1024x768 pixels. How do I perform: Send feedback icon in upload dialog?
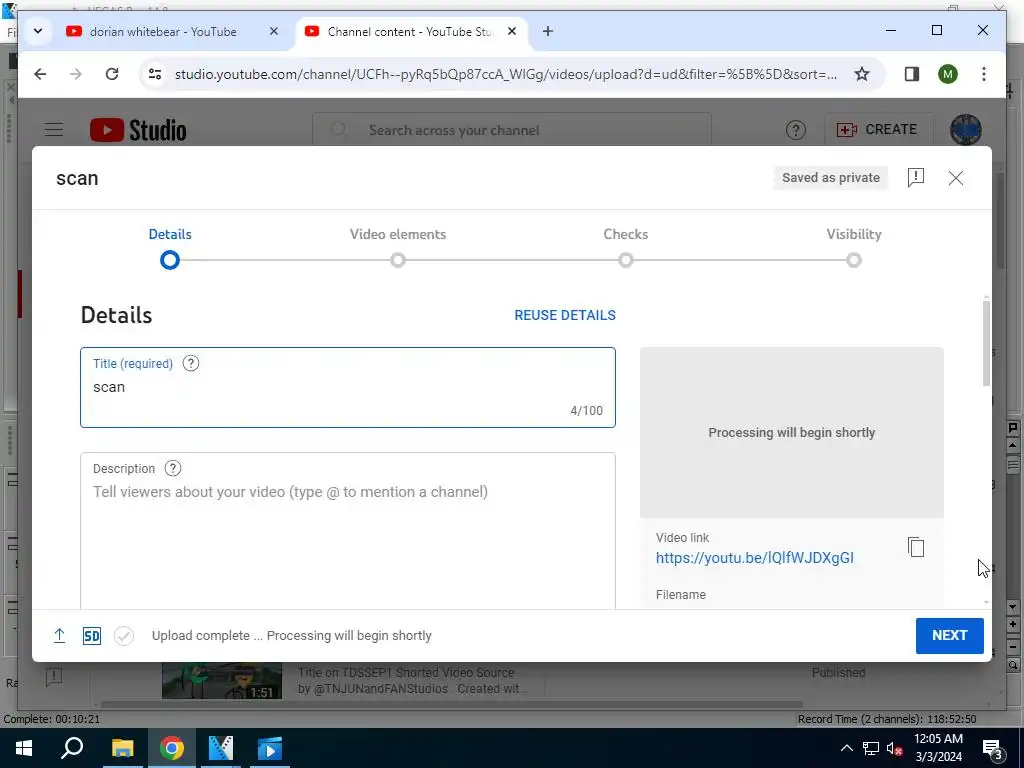(916, 178)
